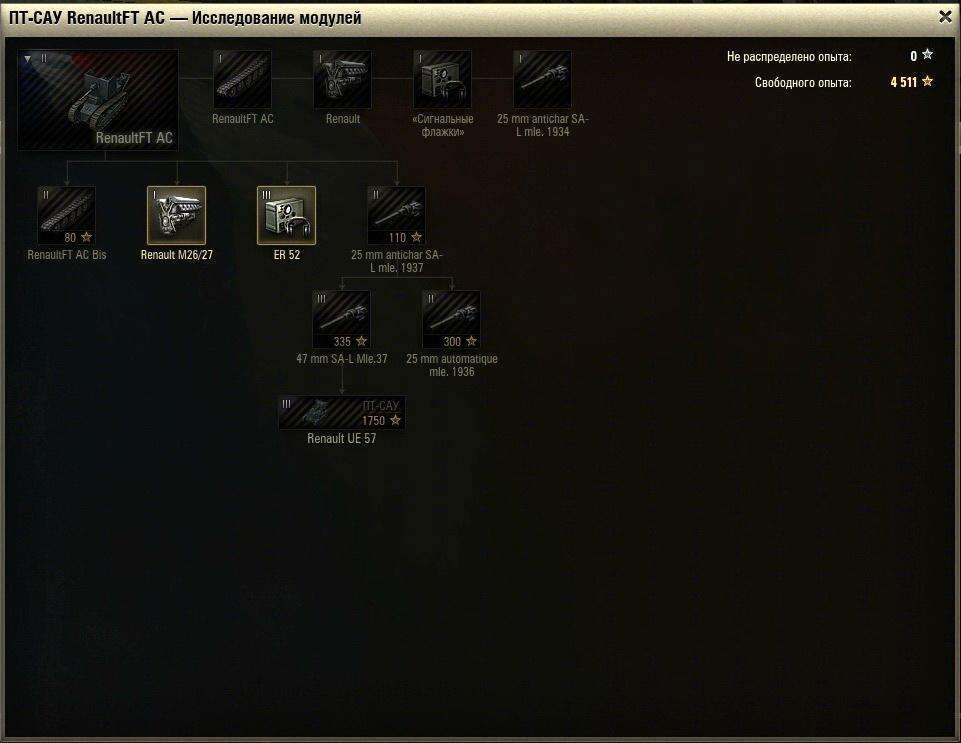The image size is (961, 743).
Task: Click the 47 mm SA-L Mle.37 label
Action: [341, 359]
